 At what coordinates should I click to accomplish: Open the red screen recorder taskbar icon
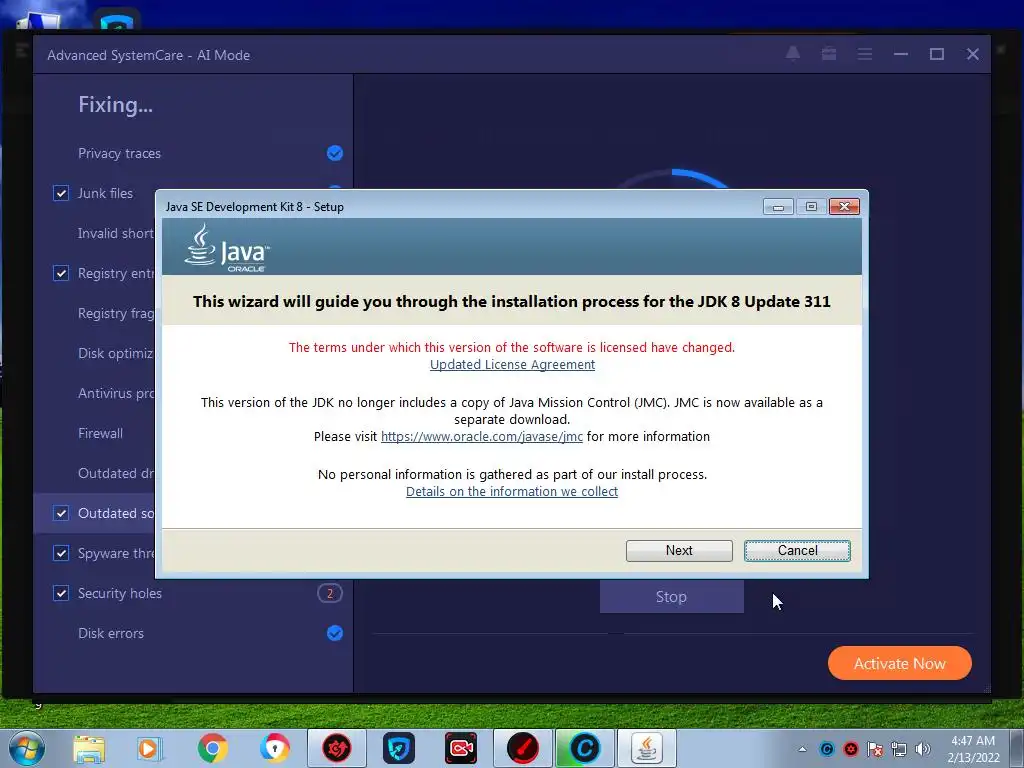[460, 748]
